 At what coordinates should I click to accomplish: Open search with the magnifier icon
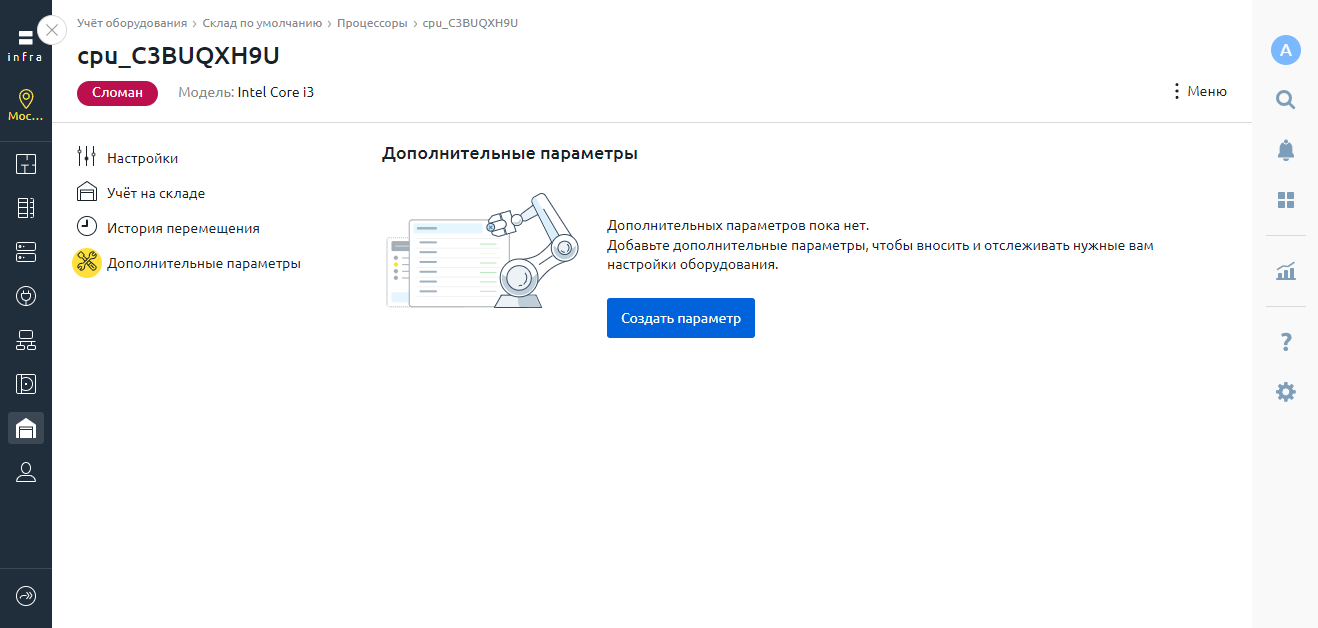click(1286, 99)
